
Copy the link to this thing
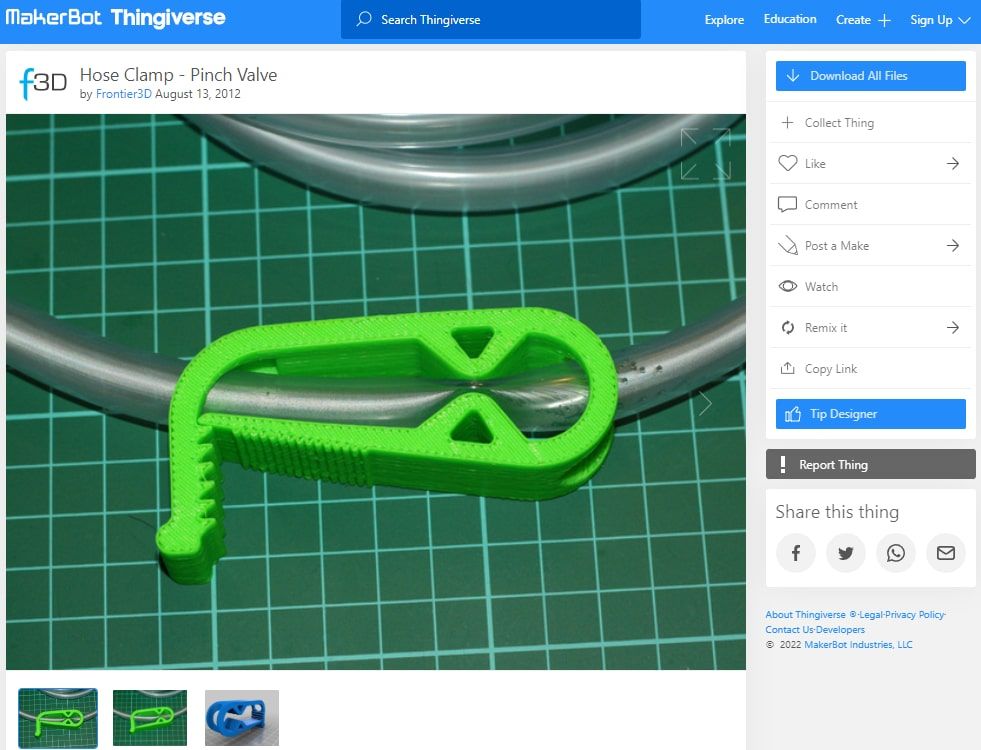point(830,368)
